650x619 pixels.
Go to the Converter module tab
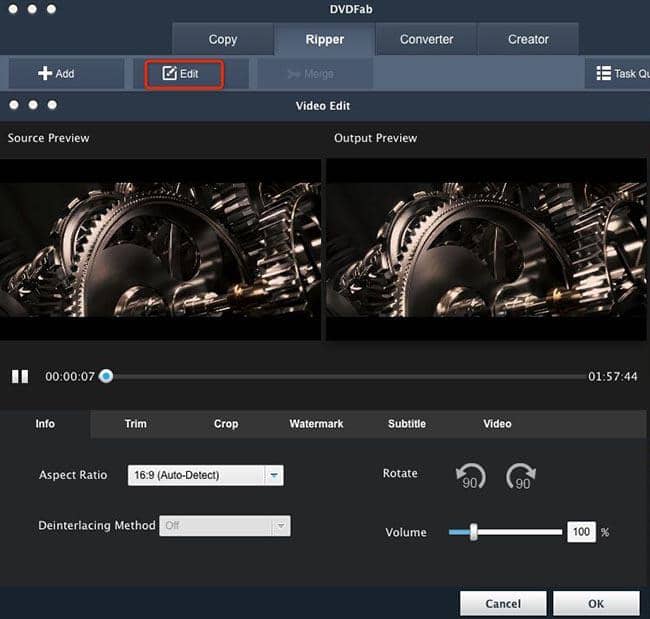click(x=426, y=39)
